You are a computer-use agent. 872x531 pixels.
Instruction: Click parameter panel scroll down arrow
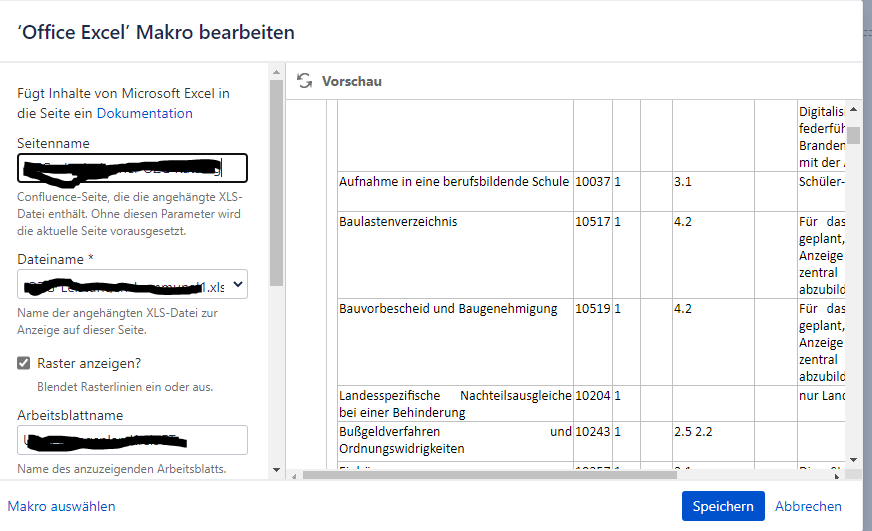[x=276, y=470]
